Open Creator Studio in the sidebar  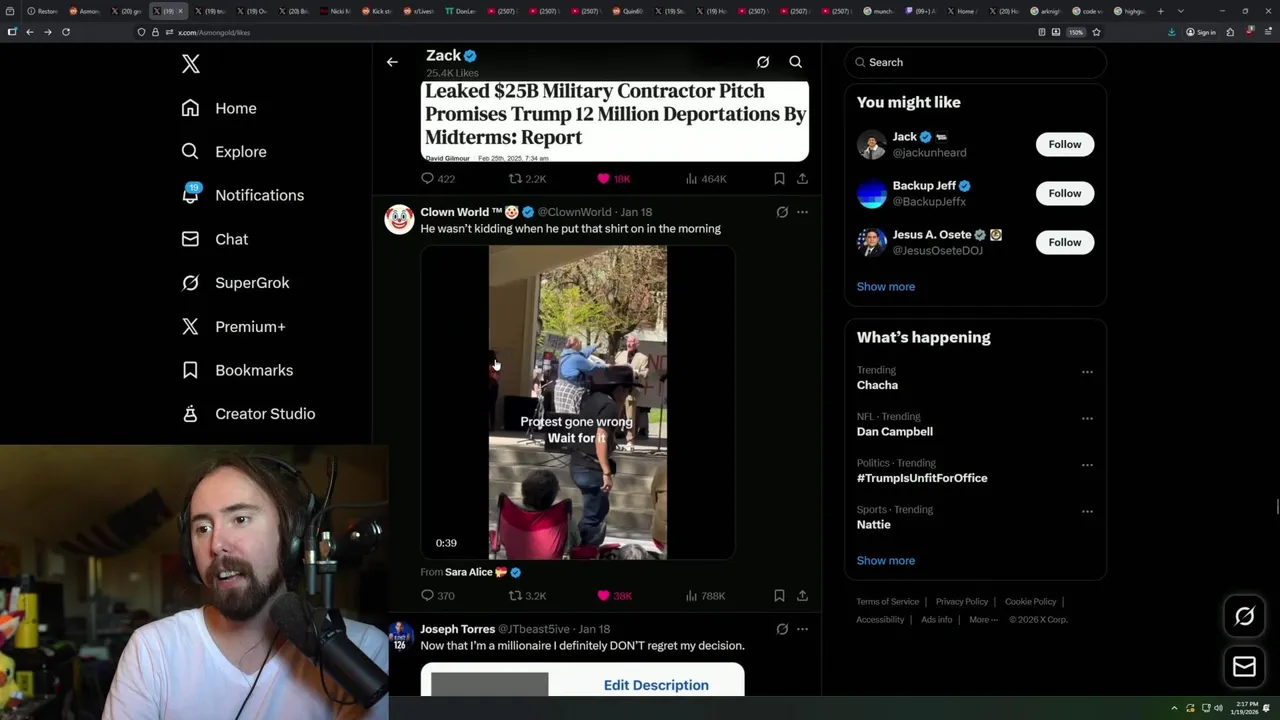[x=248, y=414]
